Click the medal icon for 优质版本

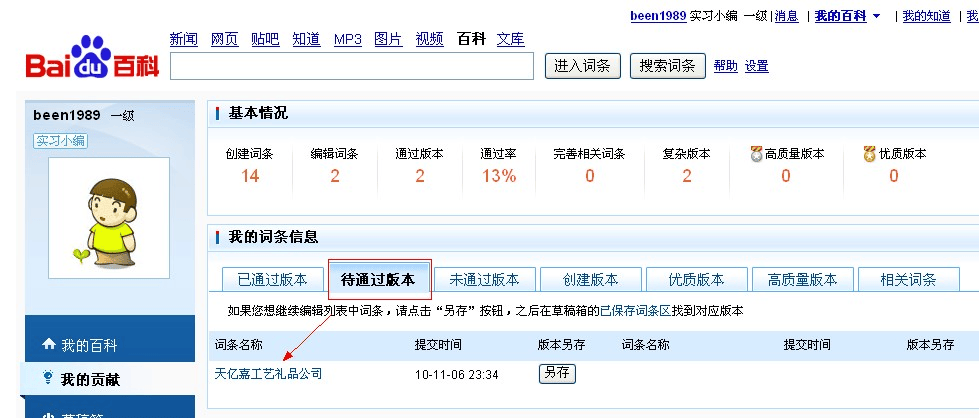coord(870,154)
